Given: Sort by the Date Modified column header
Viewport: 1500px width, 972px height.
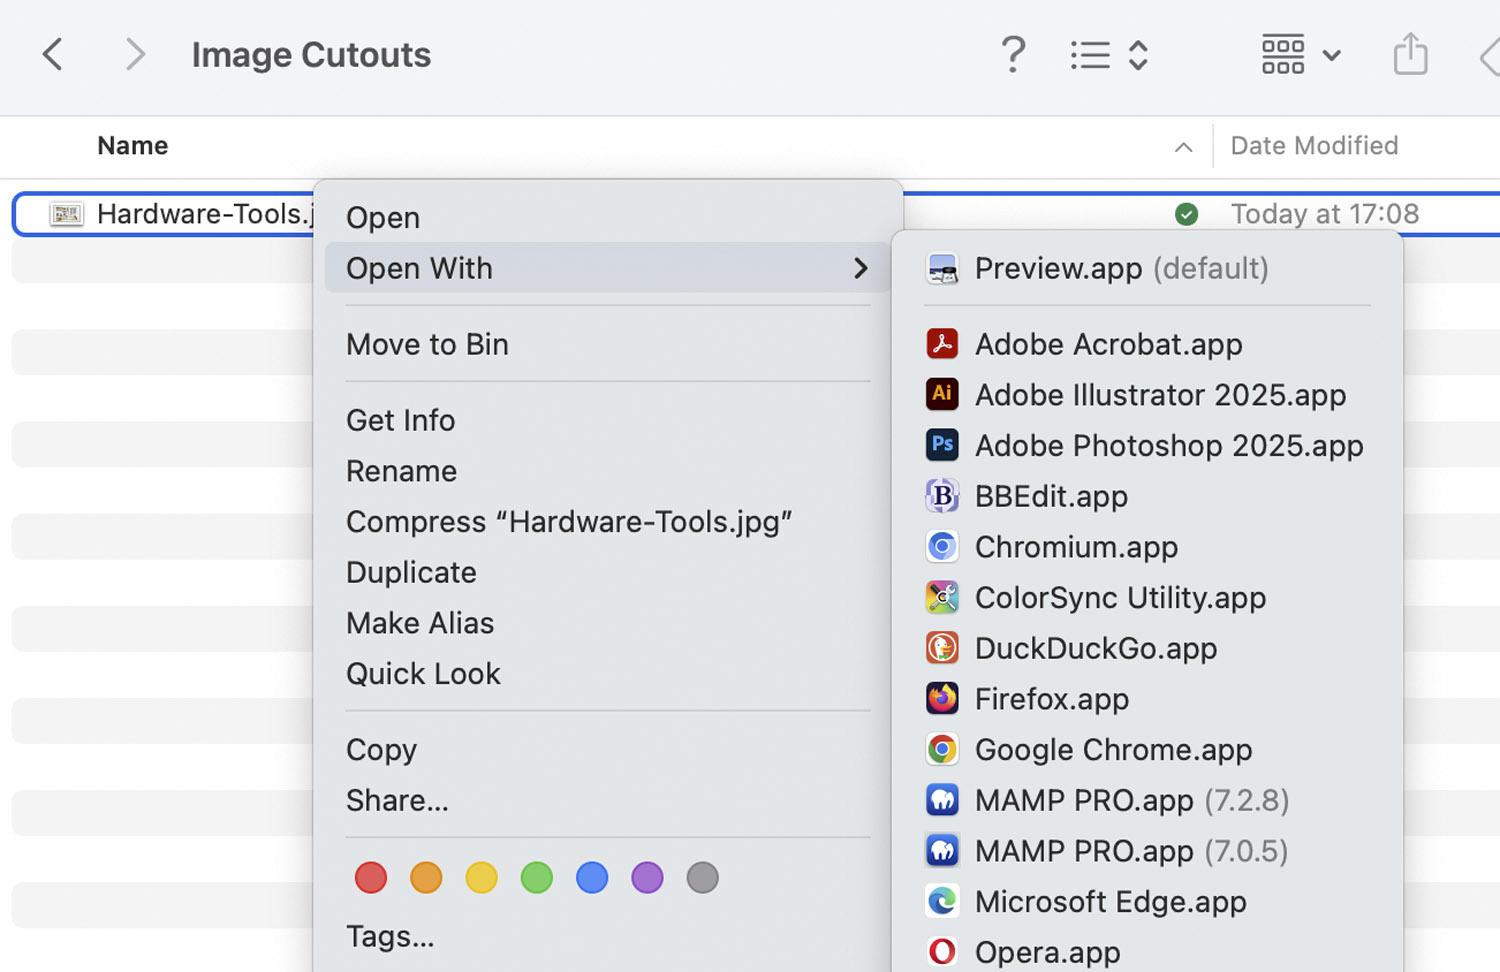Looking at the screenshot, I should 1314,146.
